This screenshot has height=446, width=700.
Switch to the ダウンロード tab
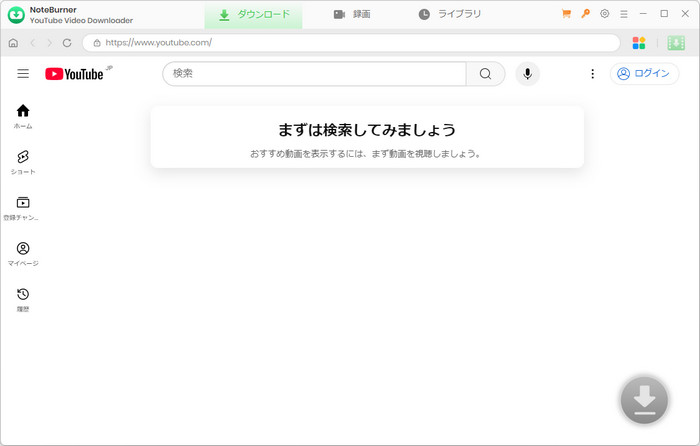pos(254,15)
